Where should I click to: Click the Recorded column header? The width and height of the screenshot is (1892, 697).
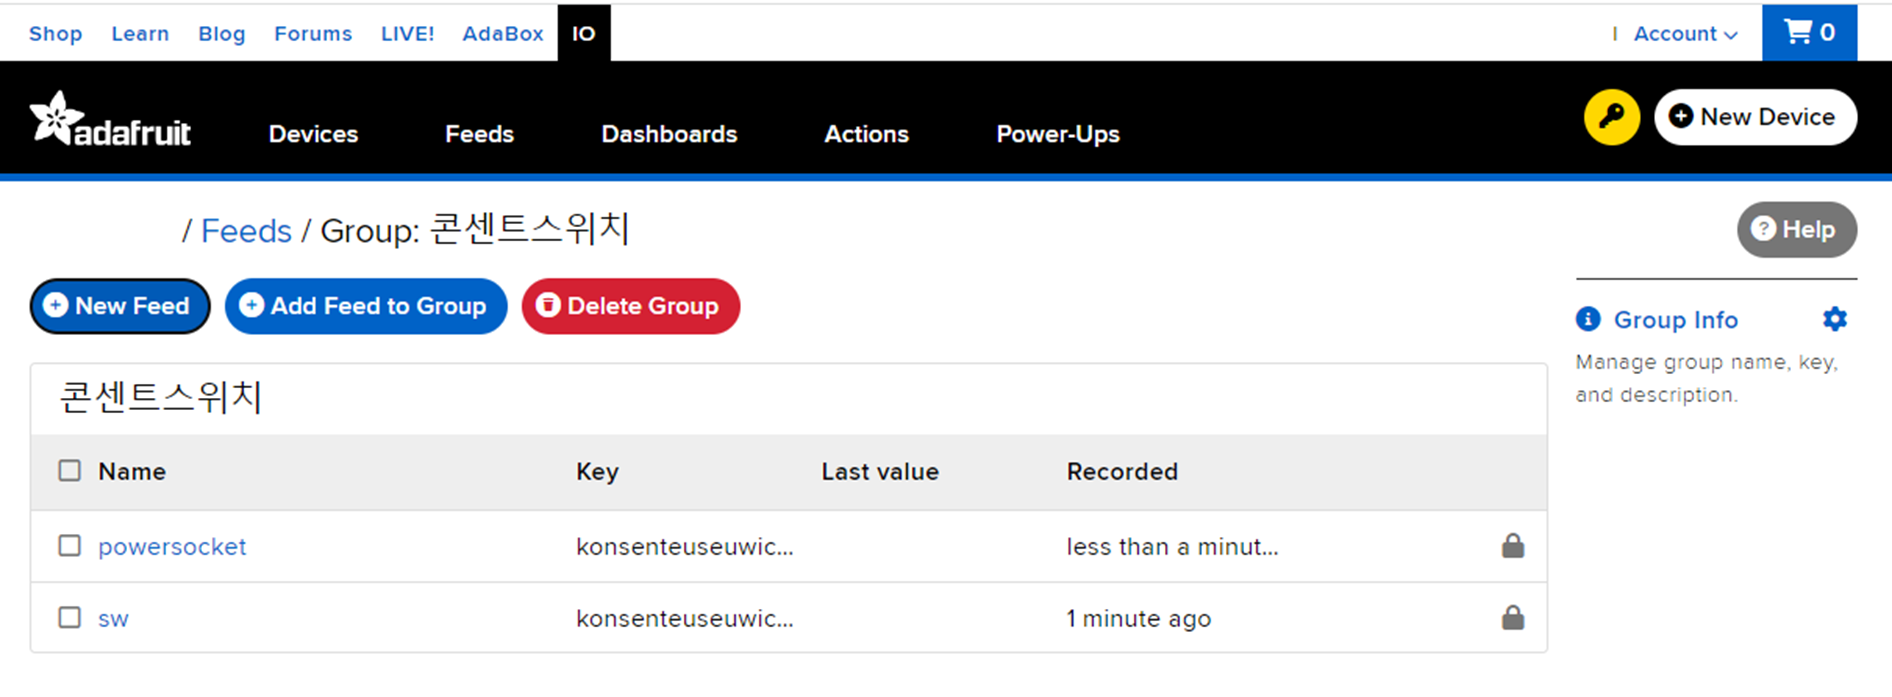tap(1122, 471)
